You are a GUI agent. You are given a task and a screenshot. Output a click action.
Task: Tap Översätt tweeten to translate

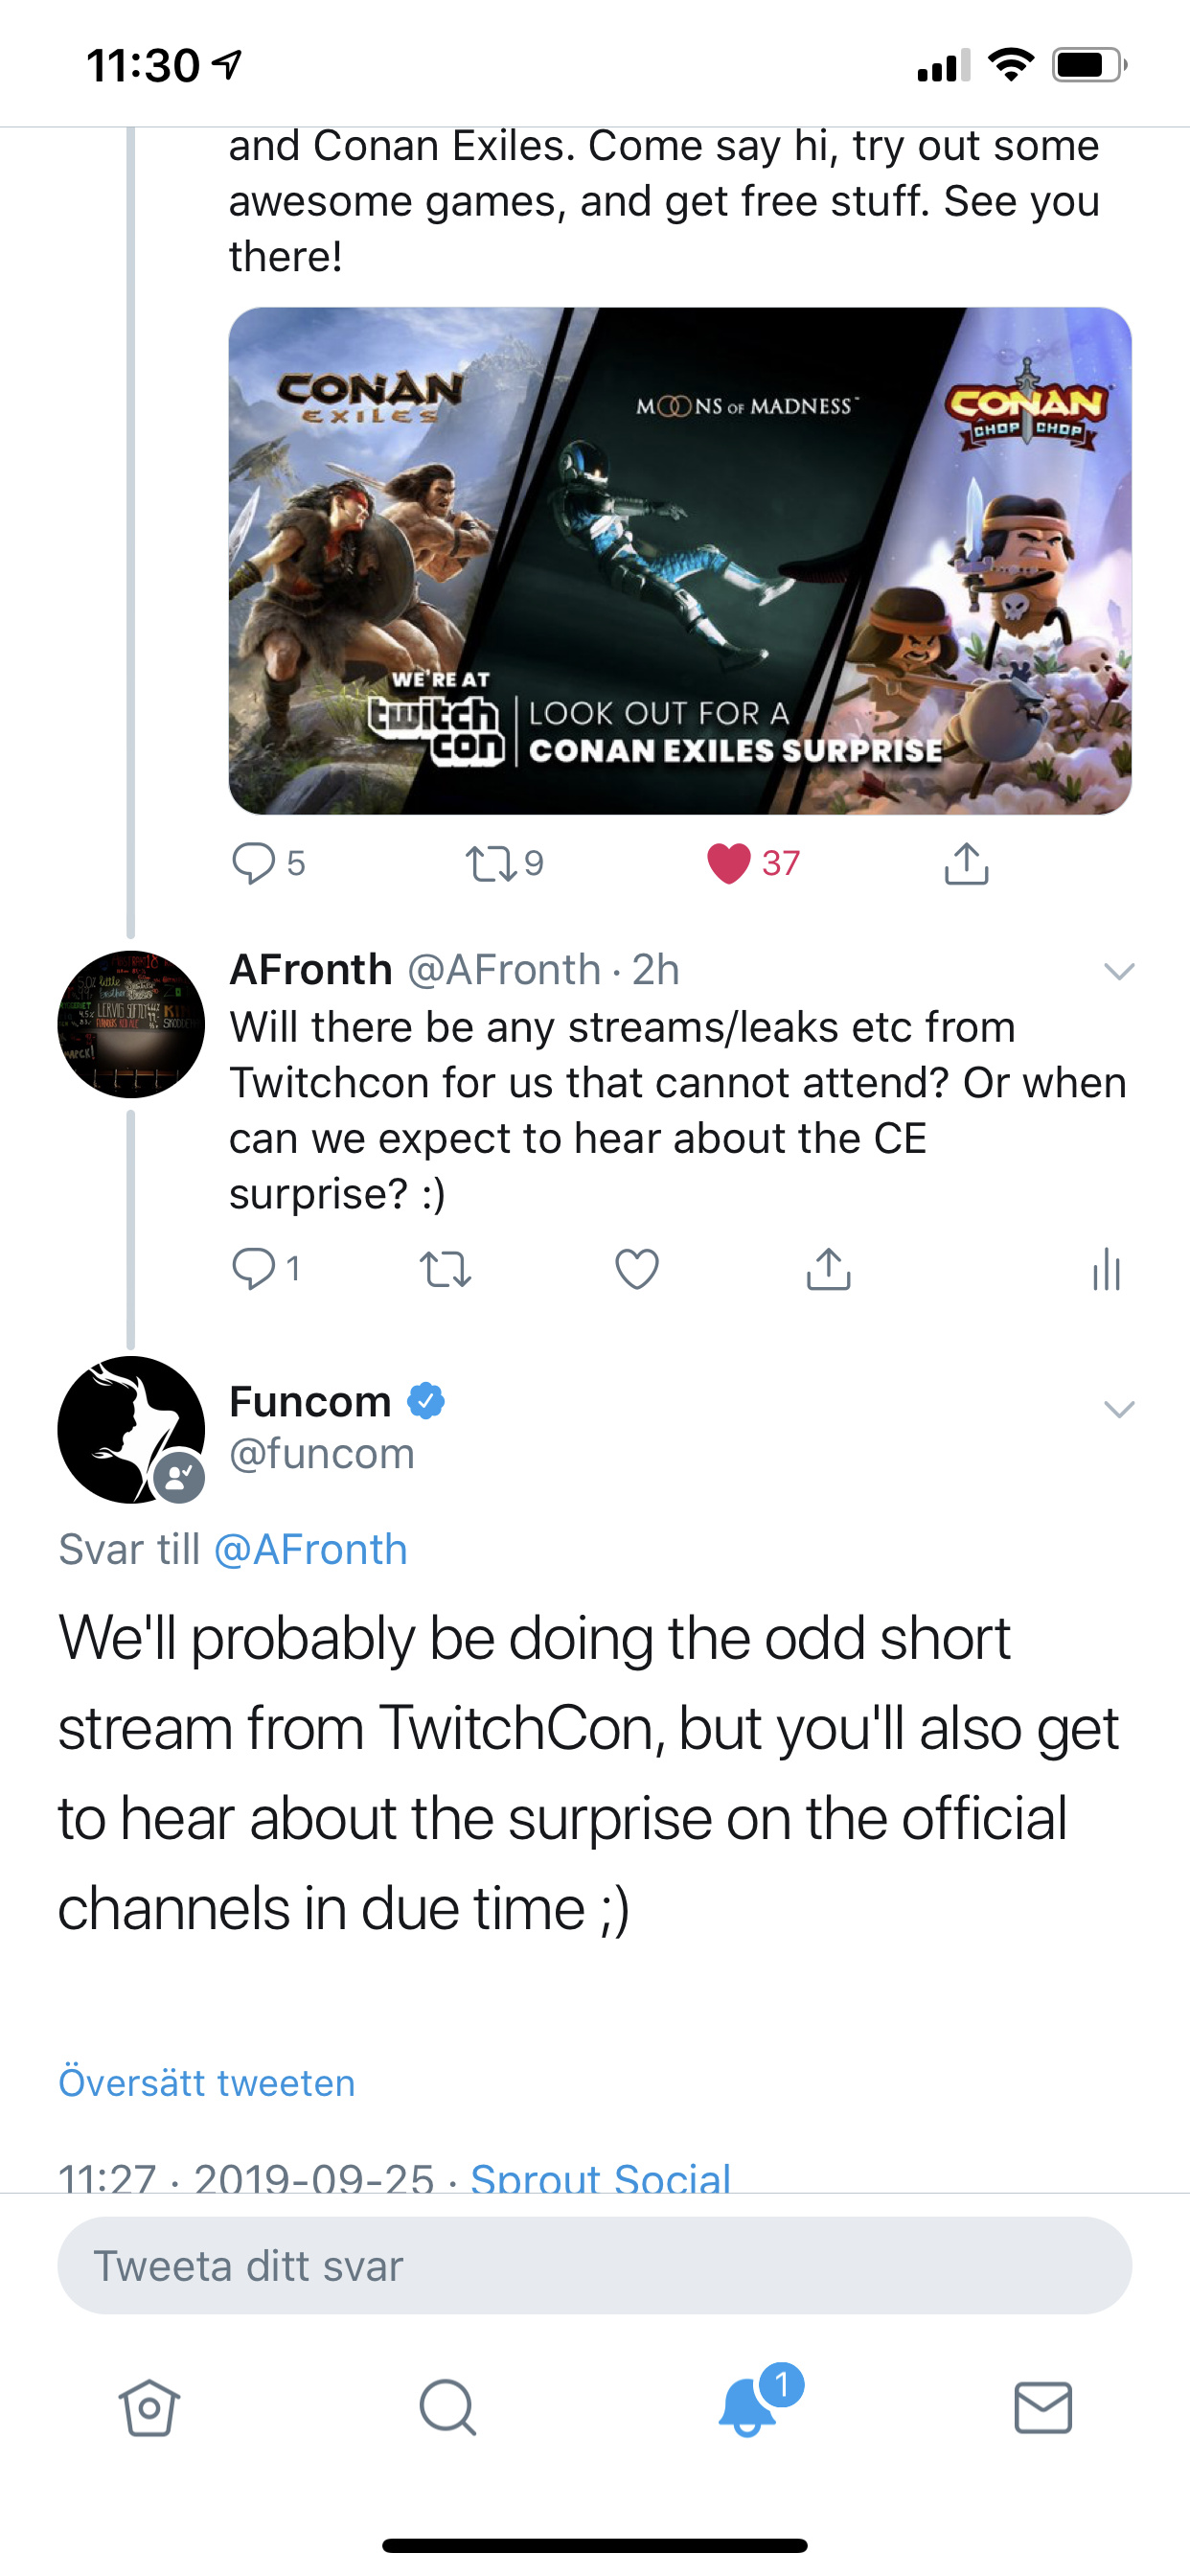pos(207,2082)
